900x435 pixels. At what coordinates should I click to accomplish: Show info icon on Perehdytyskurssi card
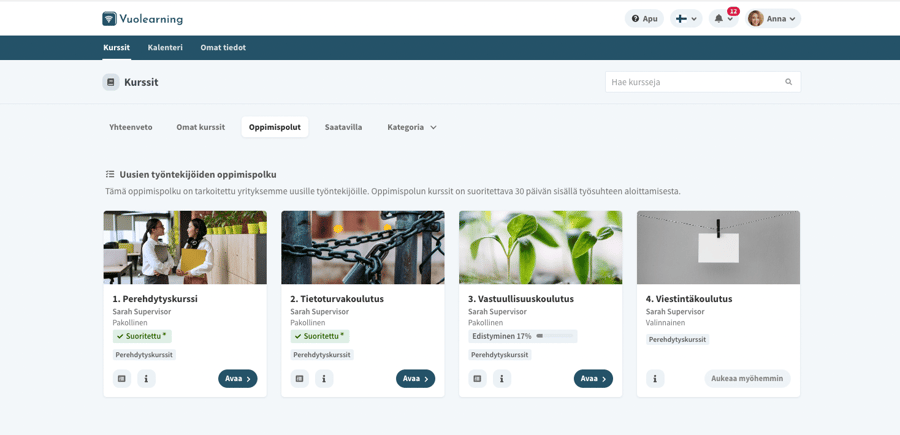click(x=146, y=379)
